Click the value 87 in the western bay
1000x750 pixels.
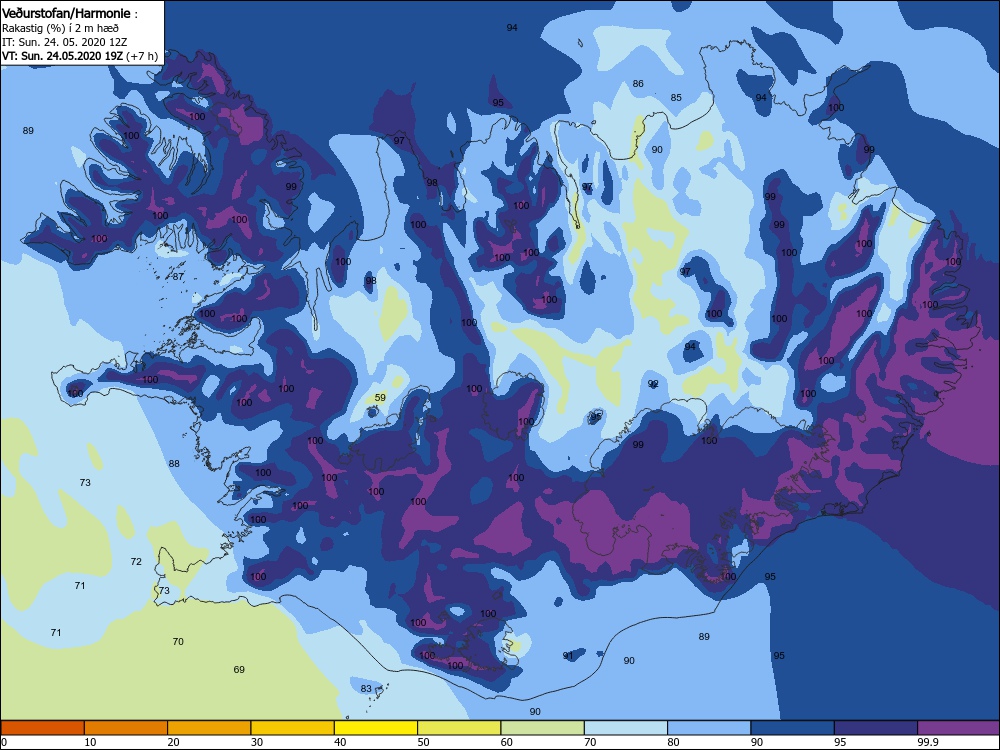point(179,276)
